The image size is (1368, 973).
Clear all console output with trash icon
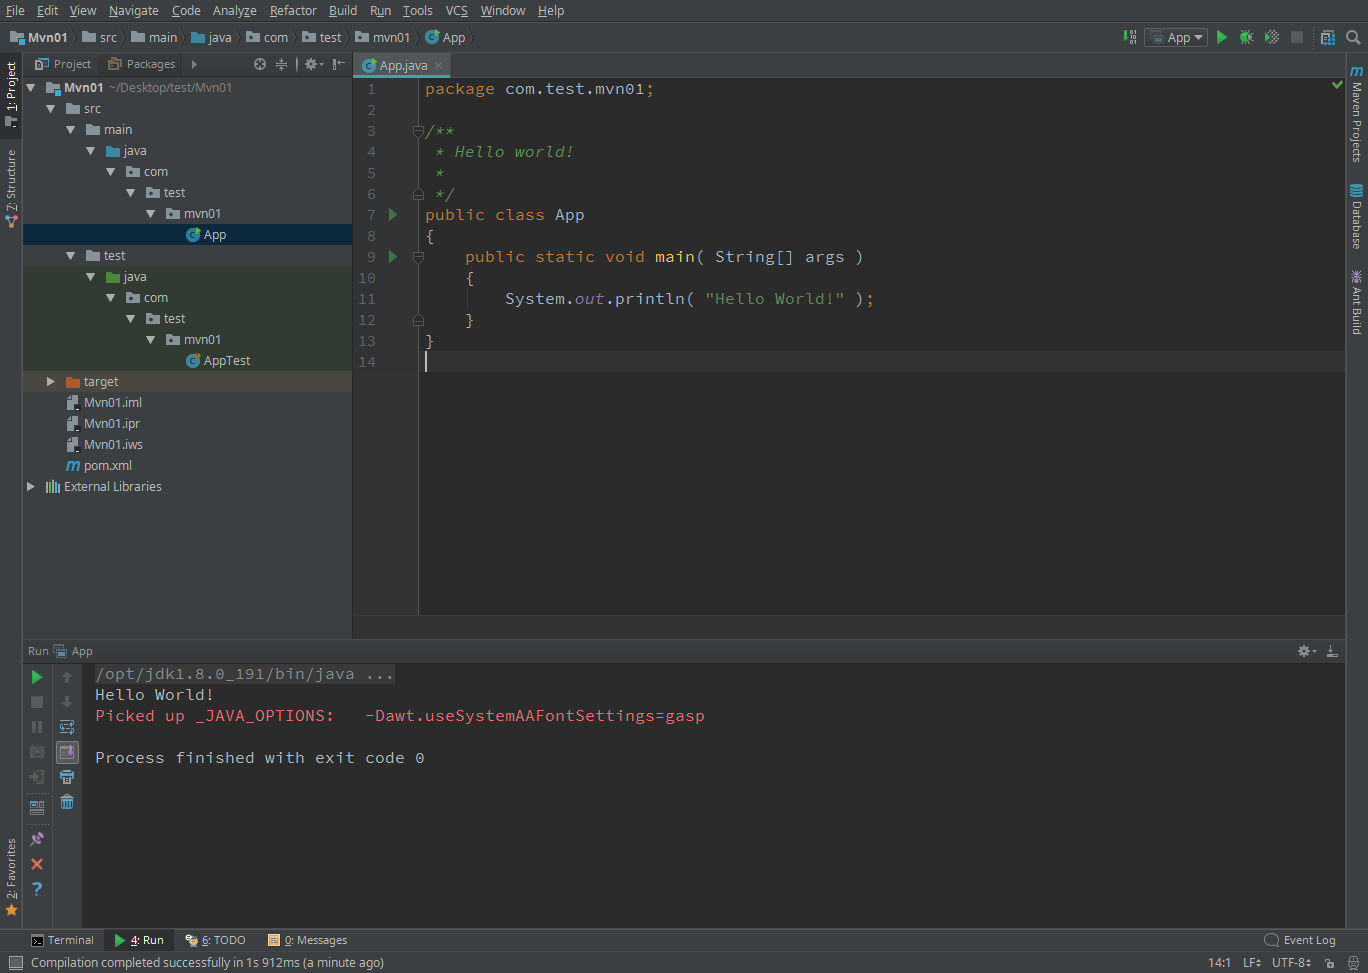tap(67, 802)
